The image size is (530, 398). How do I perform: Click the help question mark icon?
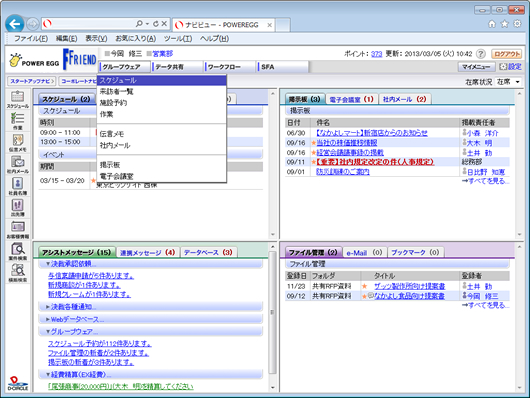pos(481,54)
